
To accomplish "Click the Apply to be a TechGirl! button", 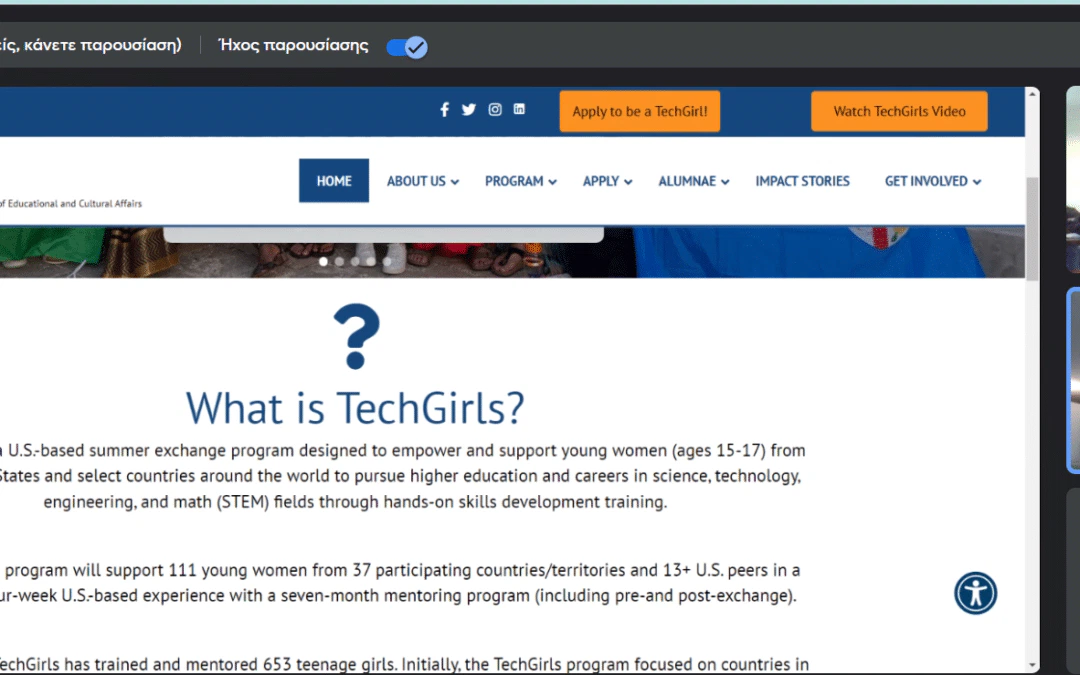I will [639, 111].
